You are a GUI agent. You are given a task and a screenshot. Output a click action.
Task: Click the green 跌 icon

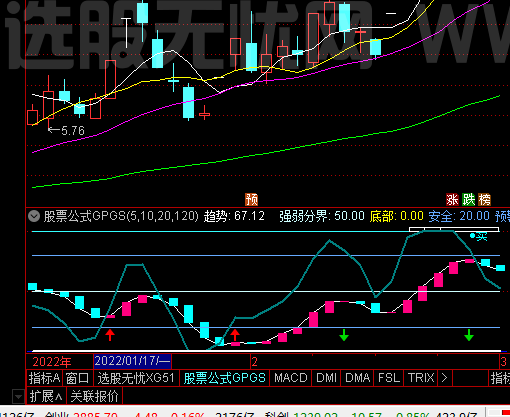pyautogui.click(x=469, y=200)
